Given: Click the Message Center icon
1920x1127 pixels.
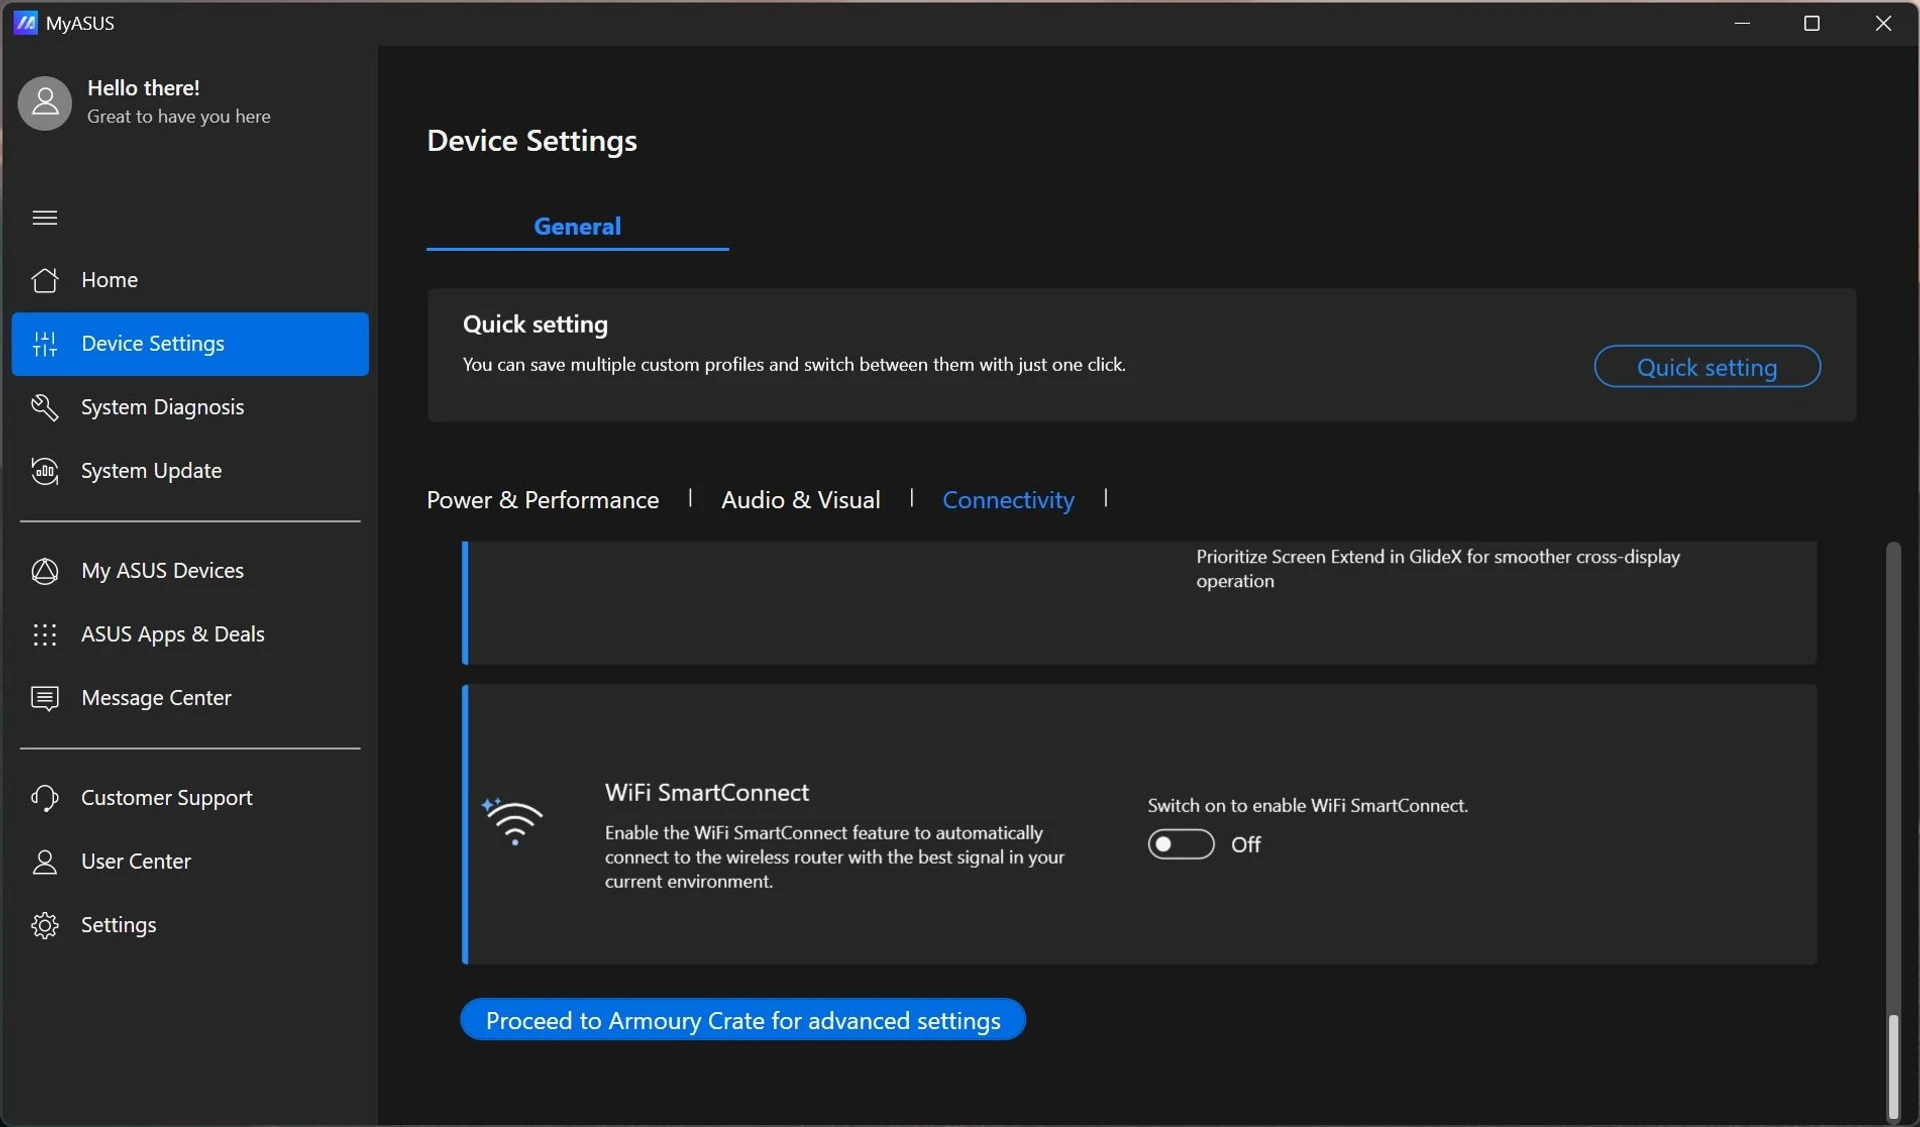Looking at the screenshot, I should 45,698.
